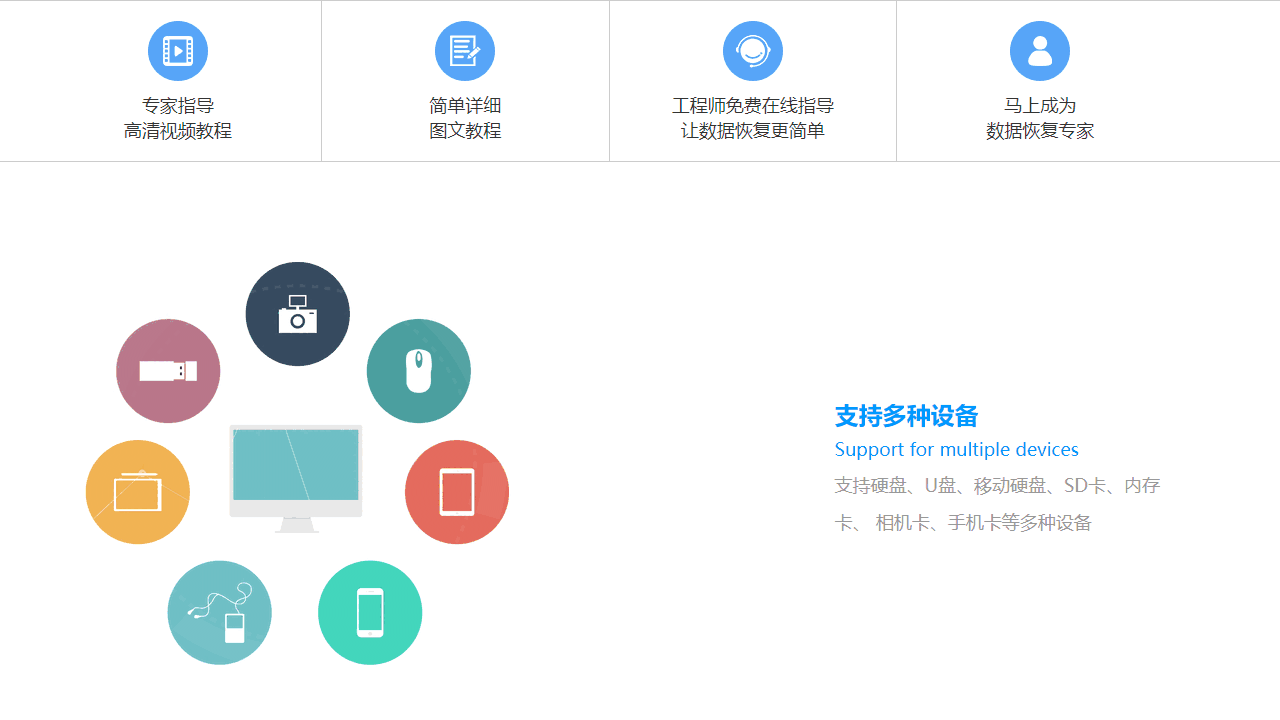1280x720 pixels.
Task: Select the USB flash drive icon
Action: pyautogui.click(x=168, y=370)
